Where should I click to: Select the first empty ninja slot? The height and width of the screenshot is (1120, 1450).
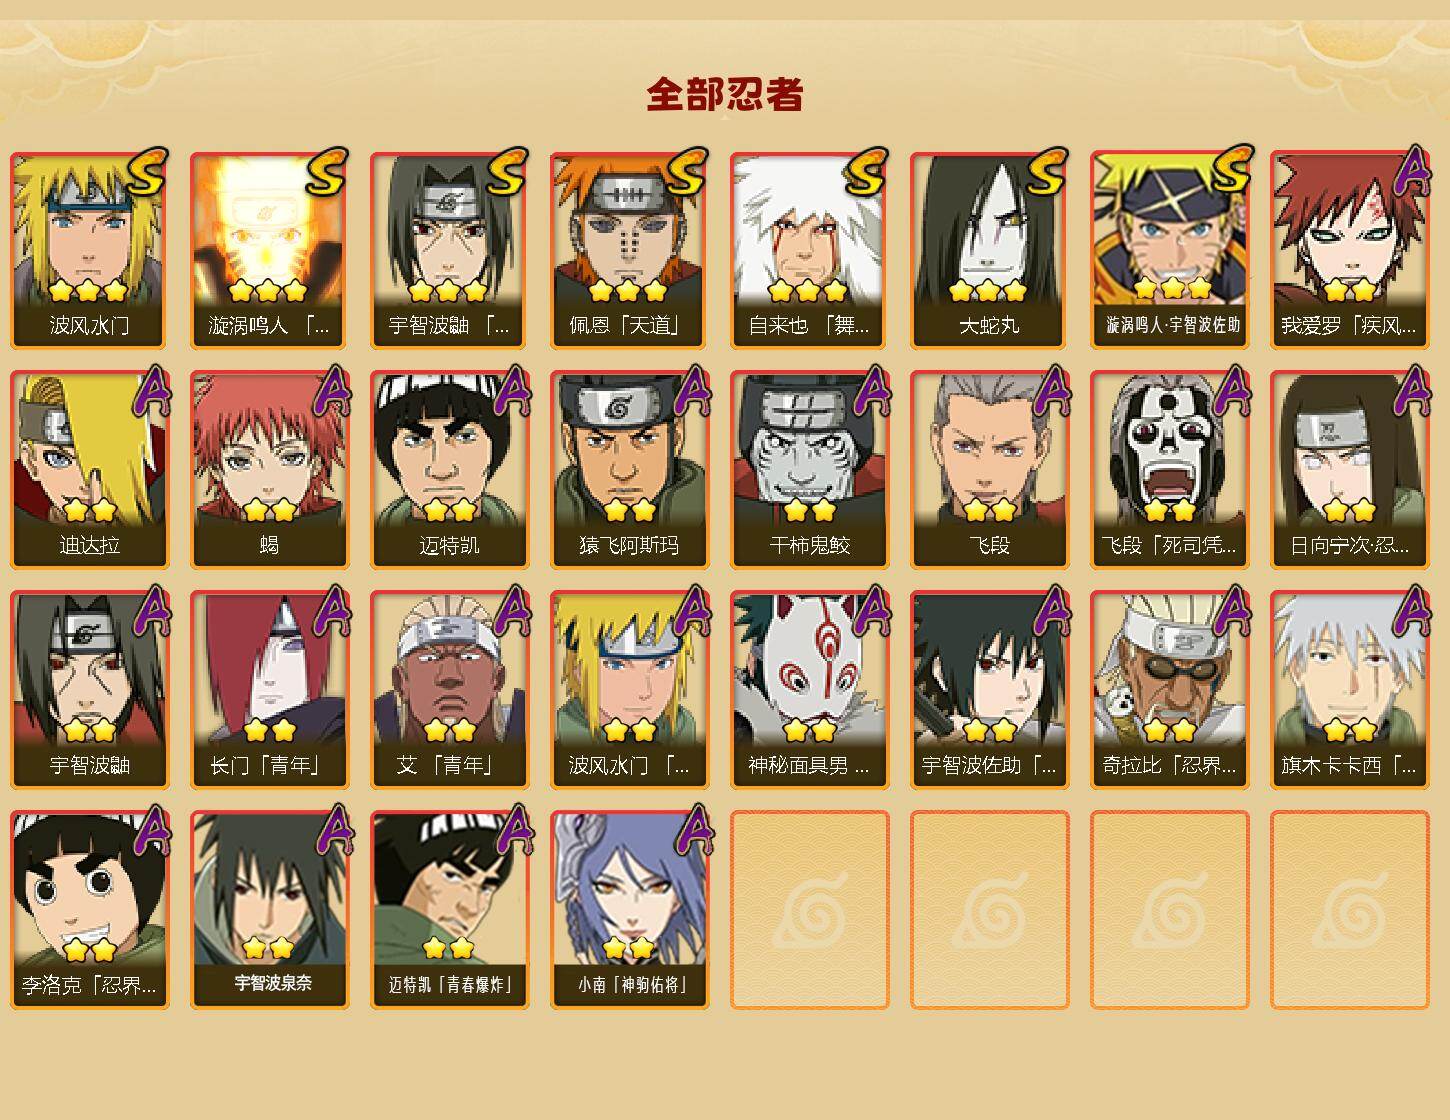(x=809, y=910)
